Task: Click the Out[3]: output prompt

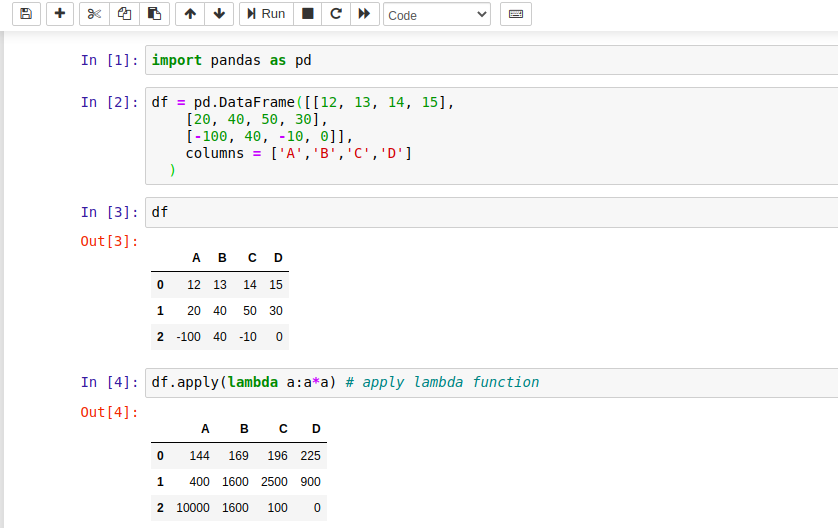Action: coord(110,242)
